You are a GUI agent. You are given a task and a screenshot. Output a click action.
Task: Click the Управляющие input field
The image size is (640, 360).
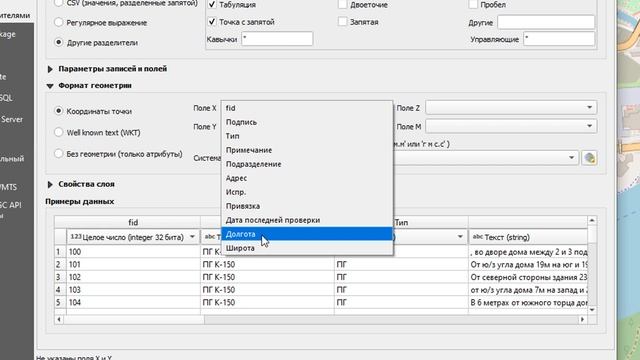click(x=559, y=39)
